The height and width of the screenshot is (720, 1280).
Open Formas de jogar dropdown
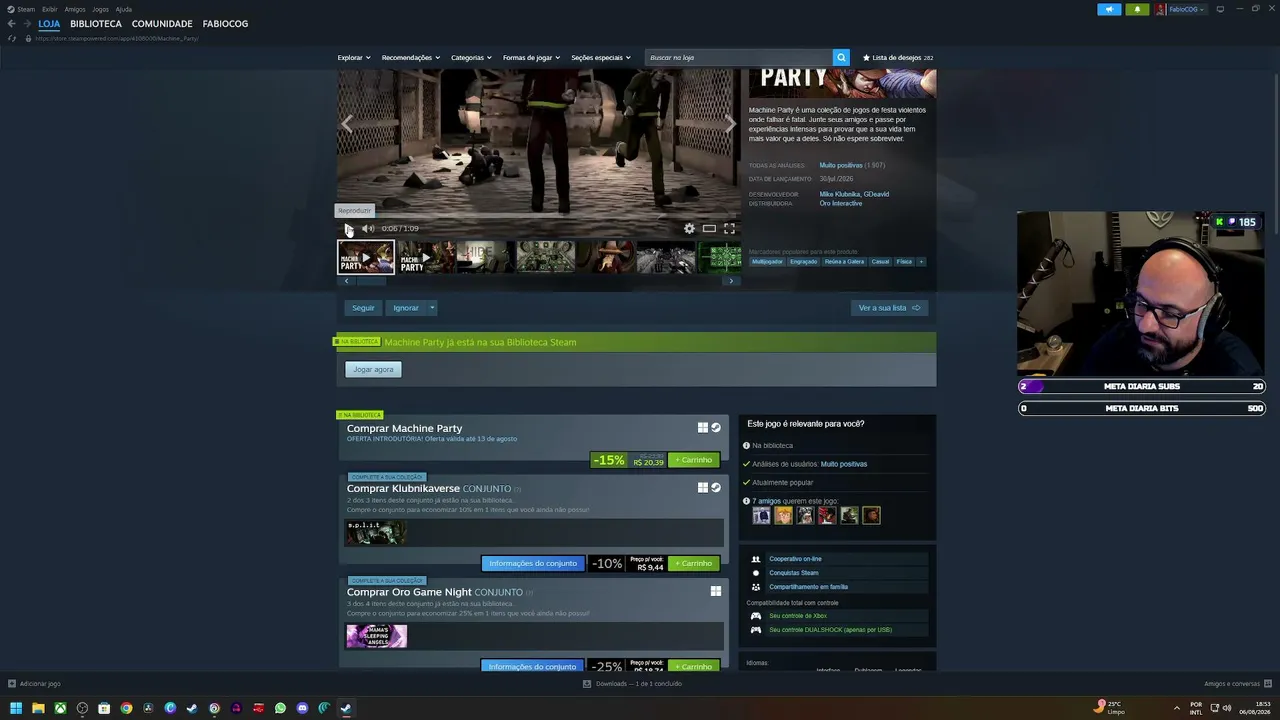click(x=531, y=57)
